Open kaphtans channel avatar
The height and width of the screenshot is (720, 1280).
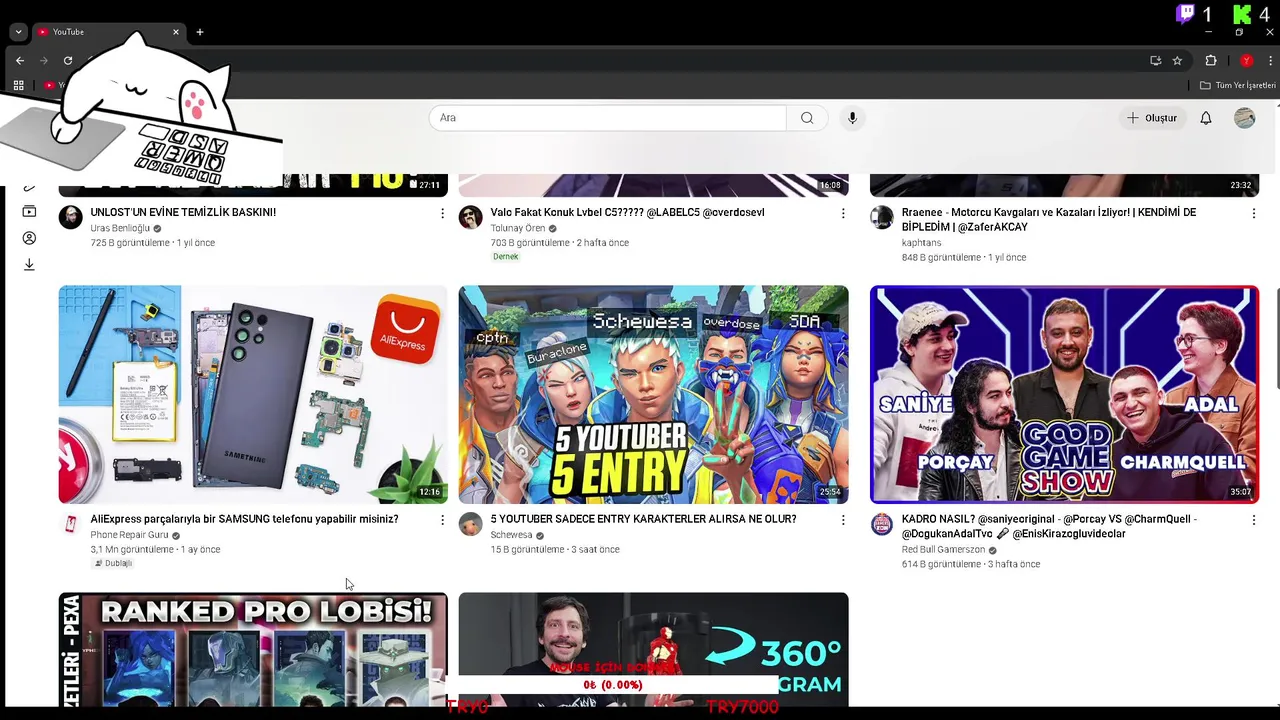(881, 217)
